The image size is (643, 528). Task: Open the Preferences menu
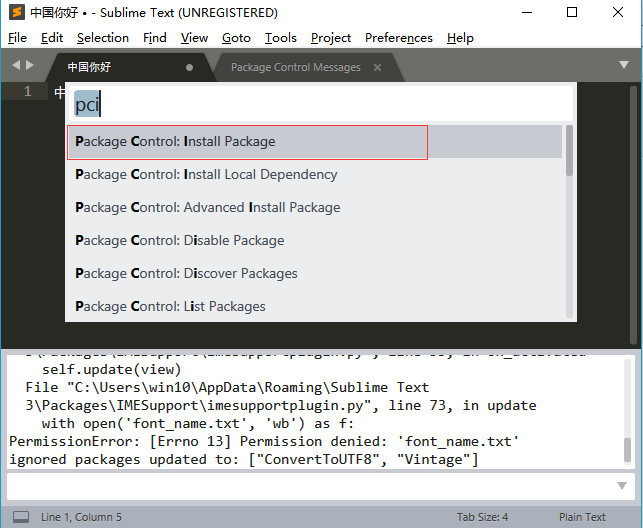click(x=399, y=38)
